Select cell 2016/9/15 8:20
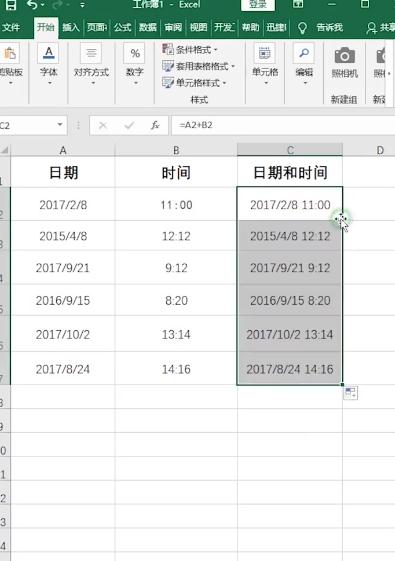This screenshot has width=395, height=561. click(290, 300)
